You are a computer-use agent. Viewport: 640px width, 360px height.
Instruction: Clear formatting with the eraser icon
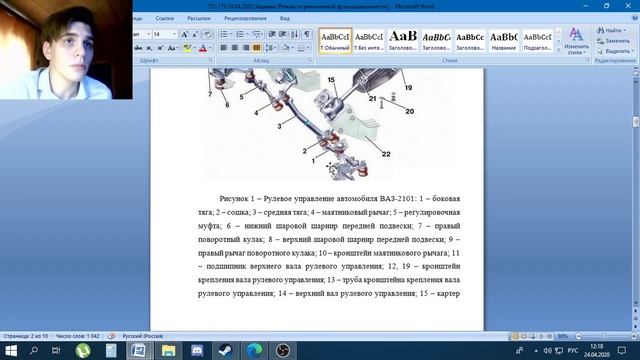[x=207, y=34]
